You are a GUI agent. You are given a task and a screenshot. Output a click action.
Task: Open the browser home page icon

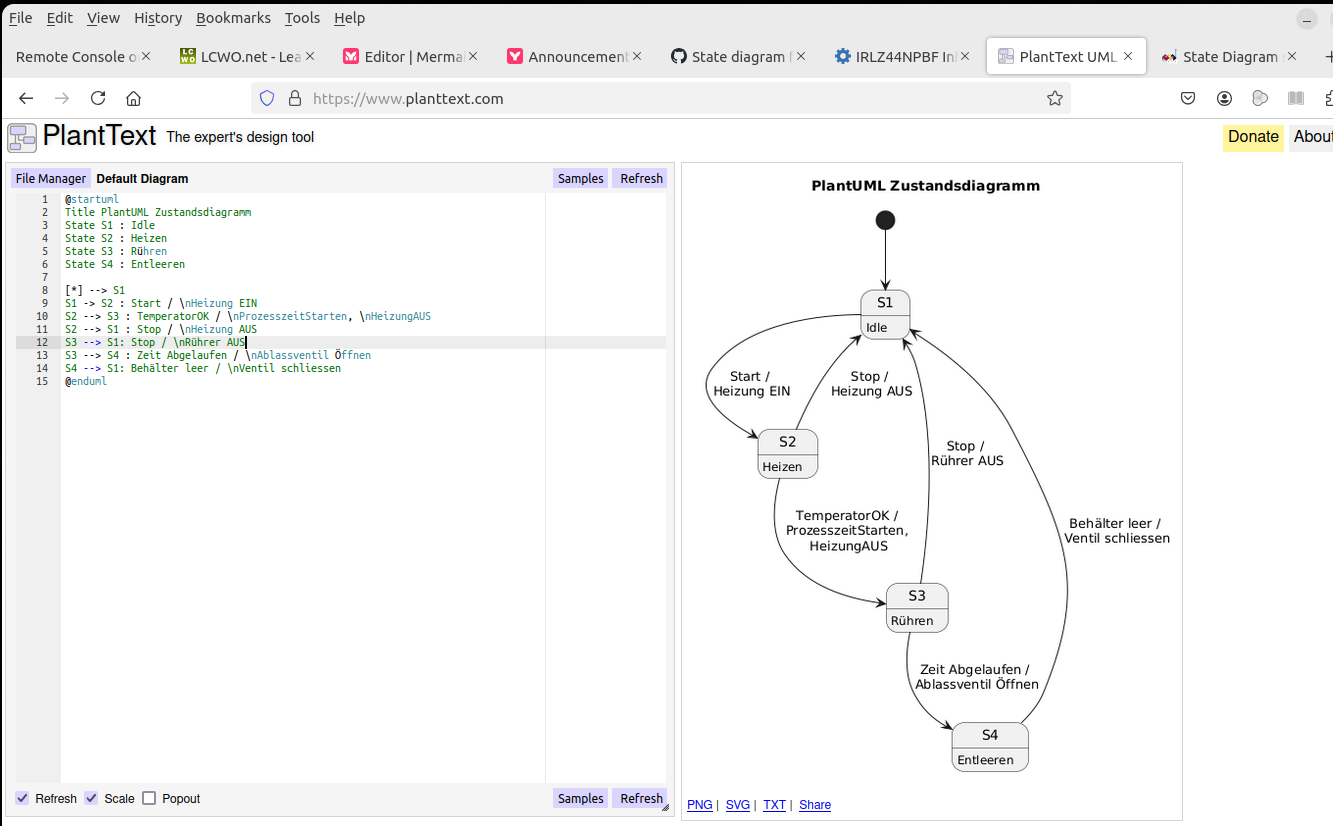(133, 98)
